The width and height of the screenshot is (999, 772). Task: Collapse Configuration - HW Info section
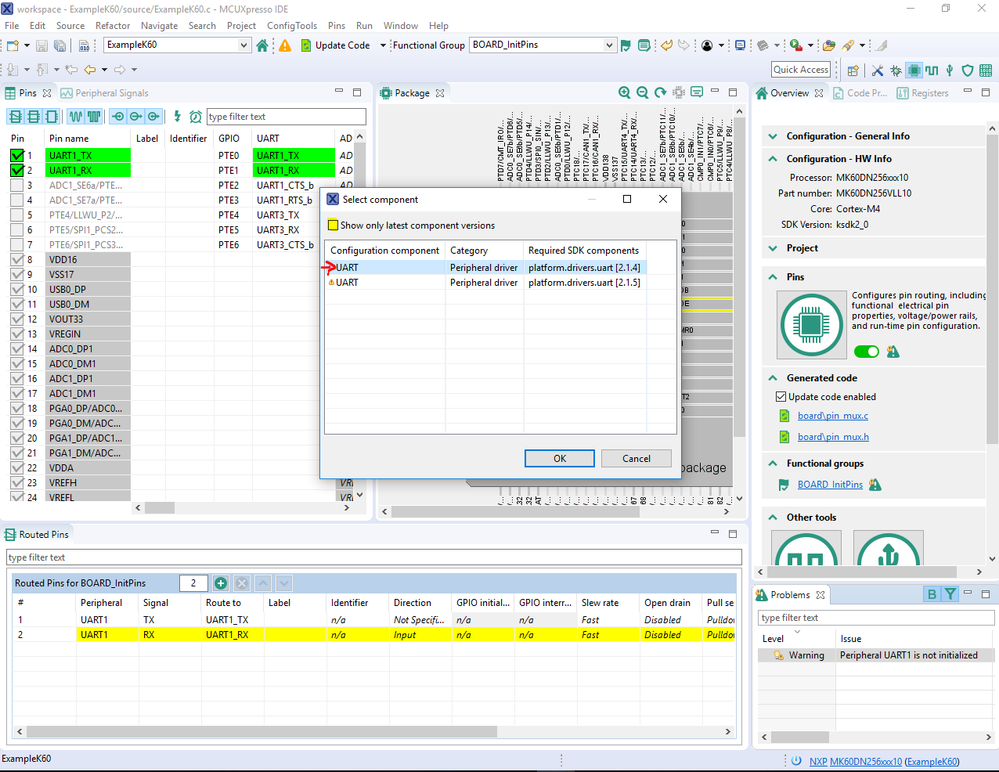pos(773,159)
